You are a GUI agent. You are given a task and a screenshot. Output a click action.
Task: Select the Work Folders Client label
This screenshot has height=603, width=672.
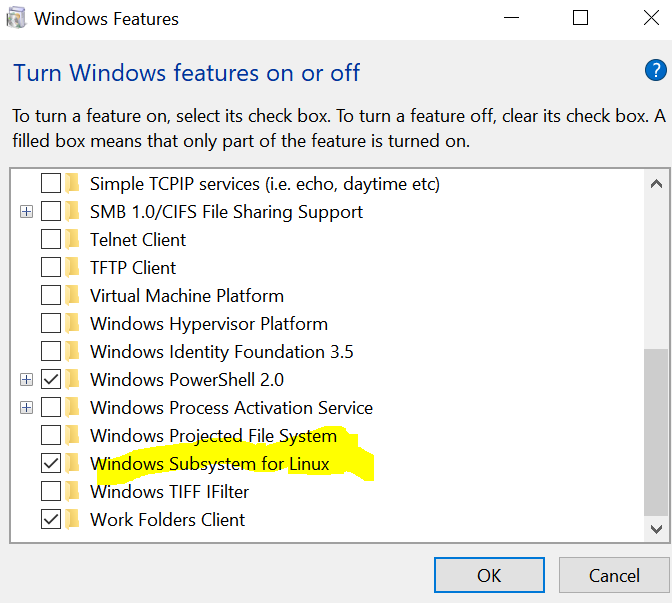click(168, 520)
